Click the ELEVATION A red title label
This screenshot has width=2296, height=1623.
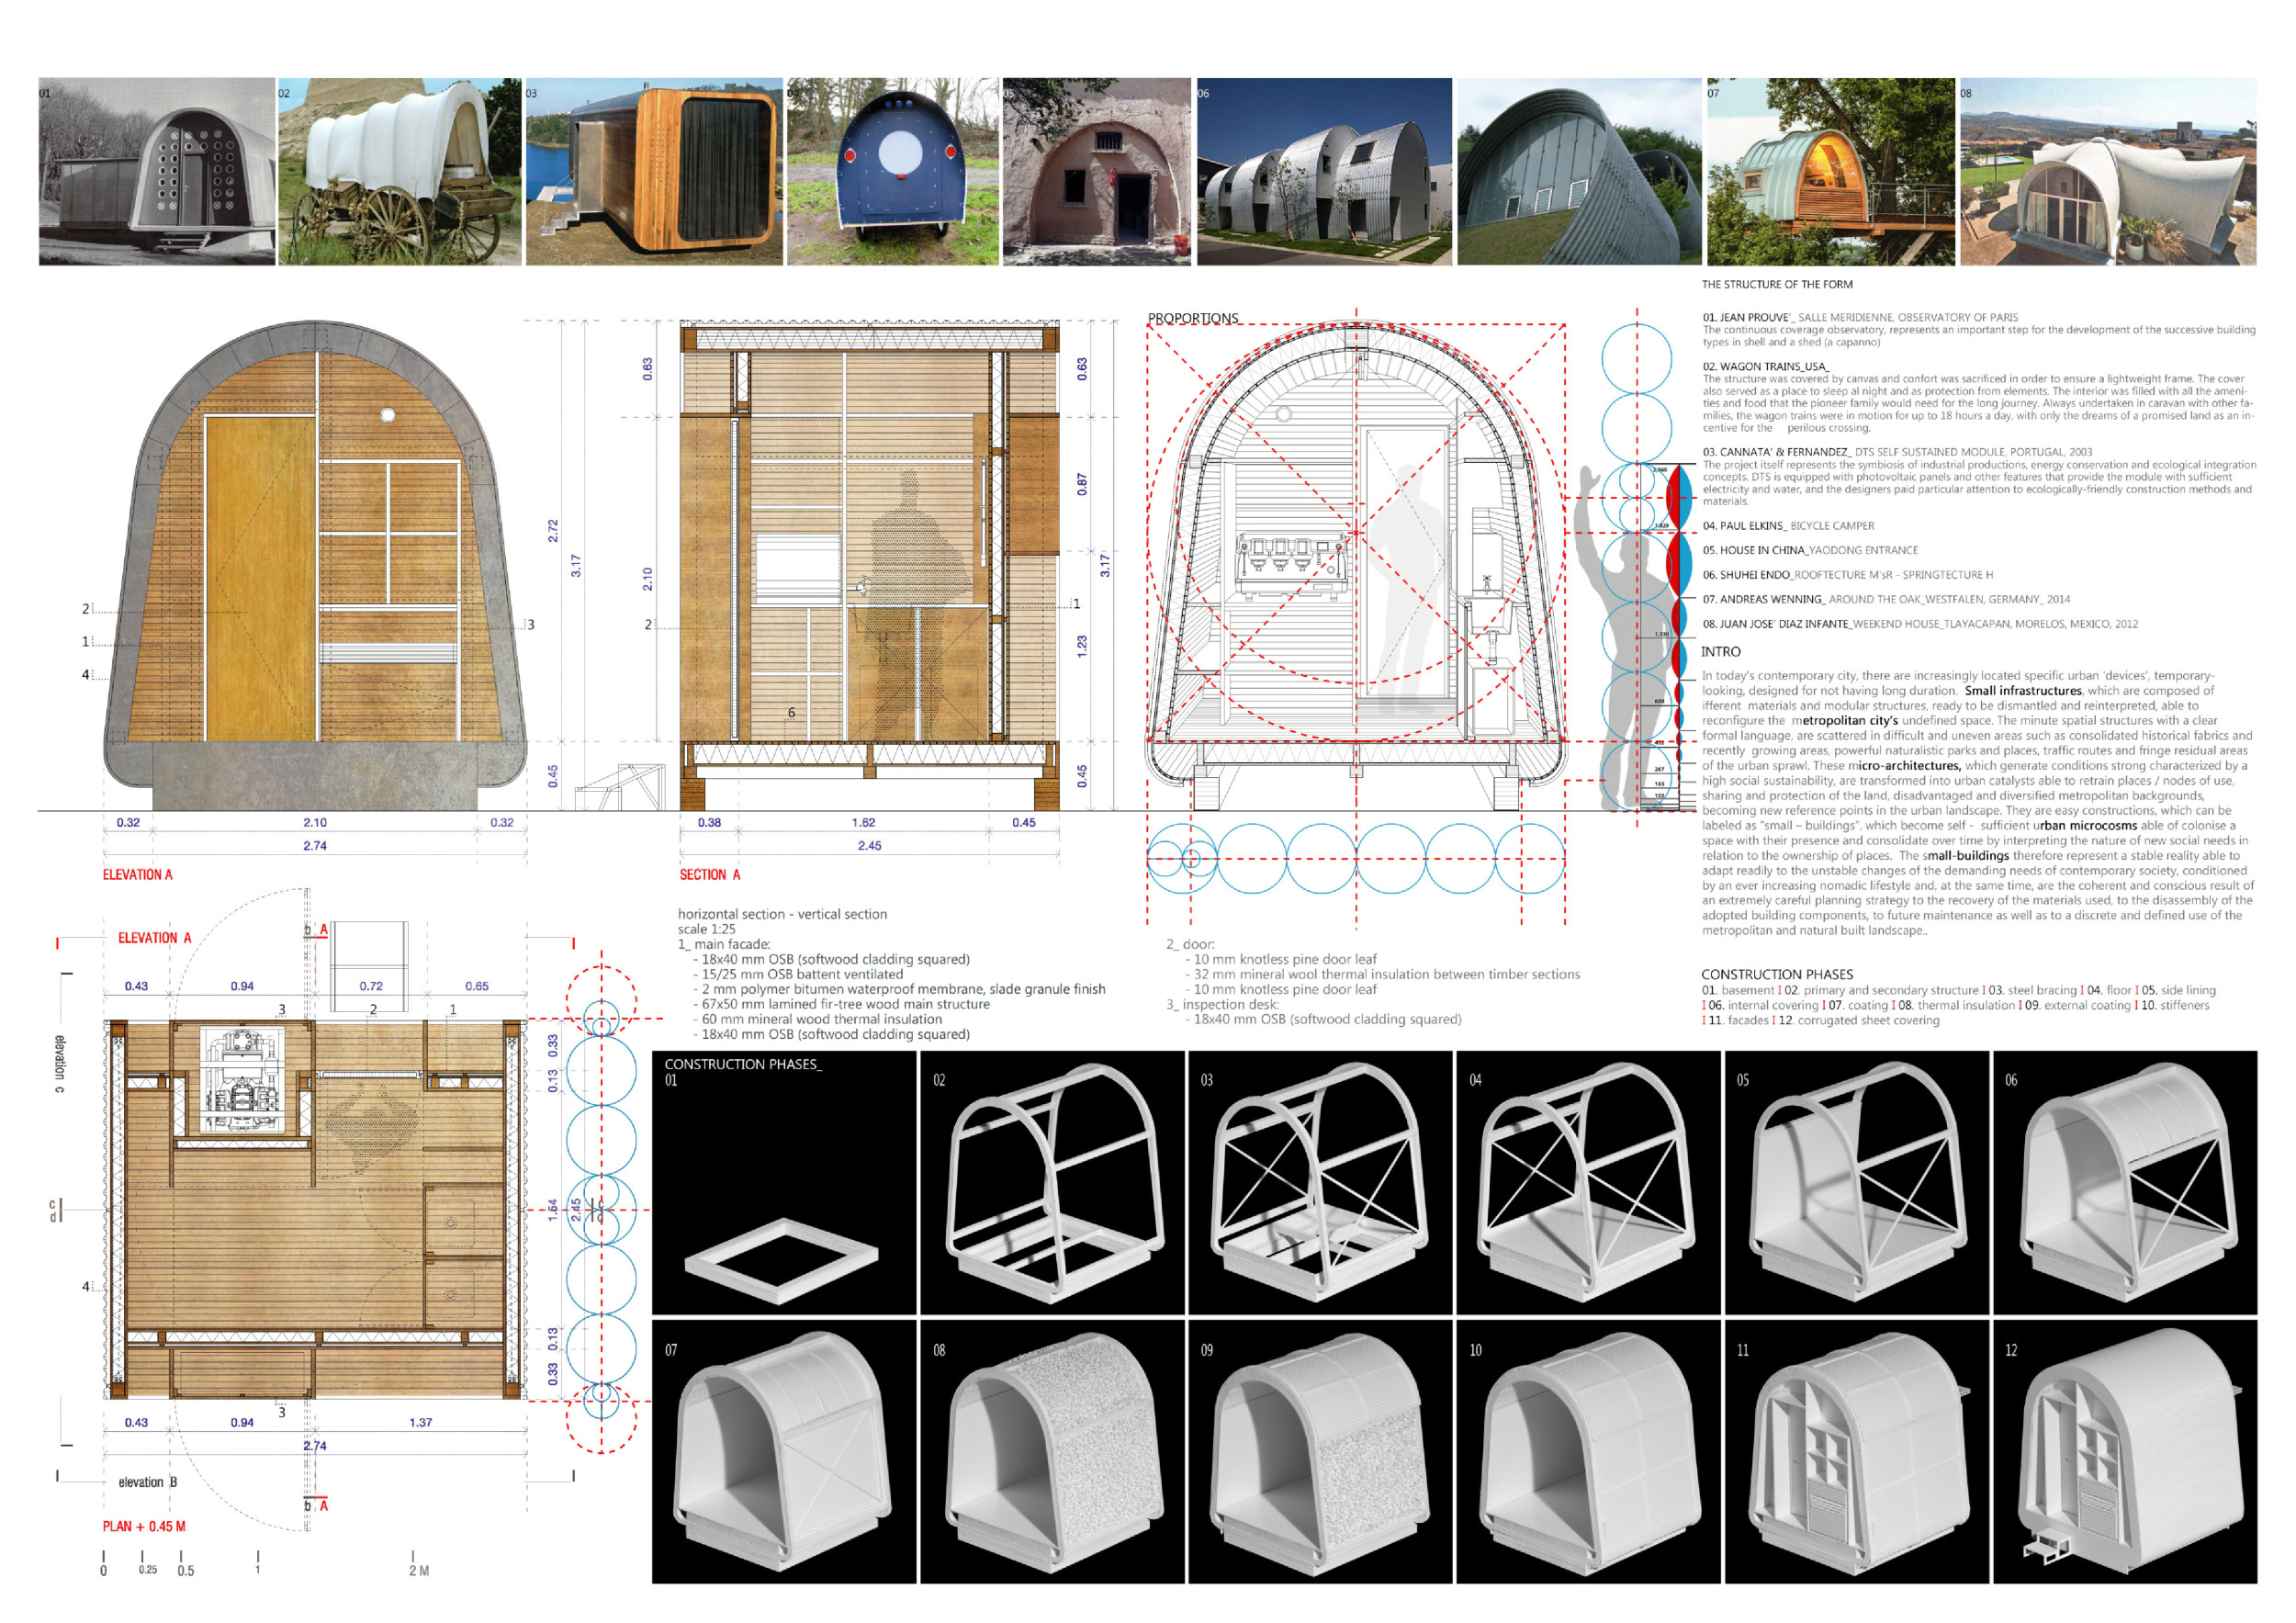(137, 875)
